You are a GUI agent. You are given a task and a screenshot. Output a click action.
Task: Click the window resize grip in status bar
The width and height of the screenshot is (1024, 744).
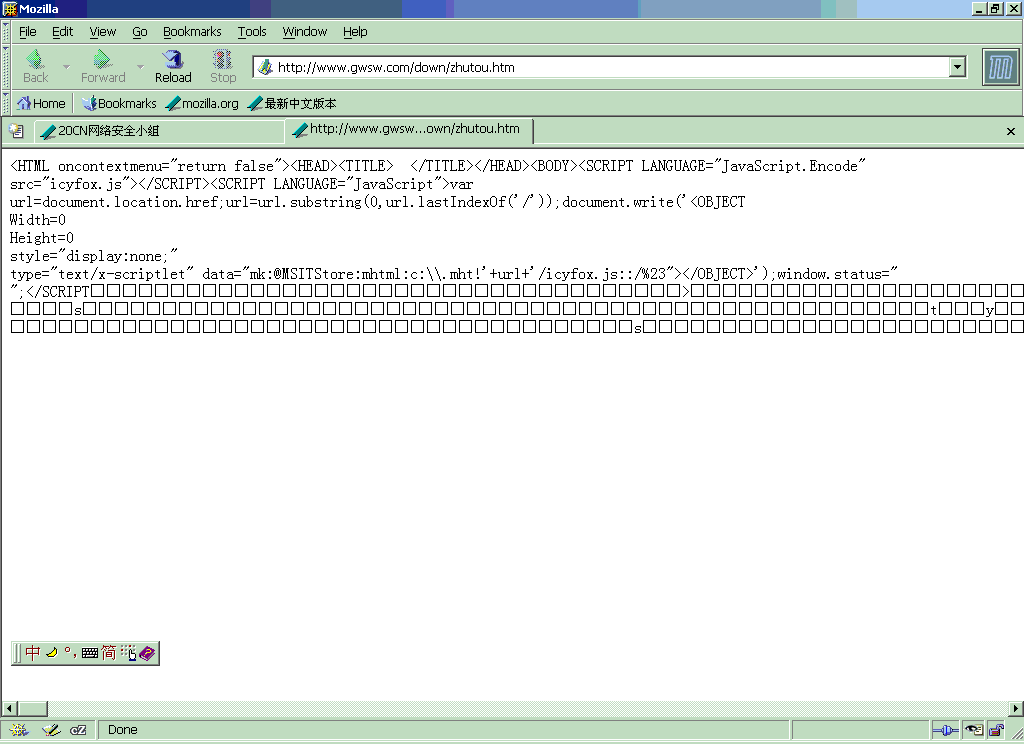[1016, 734]
